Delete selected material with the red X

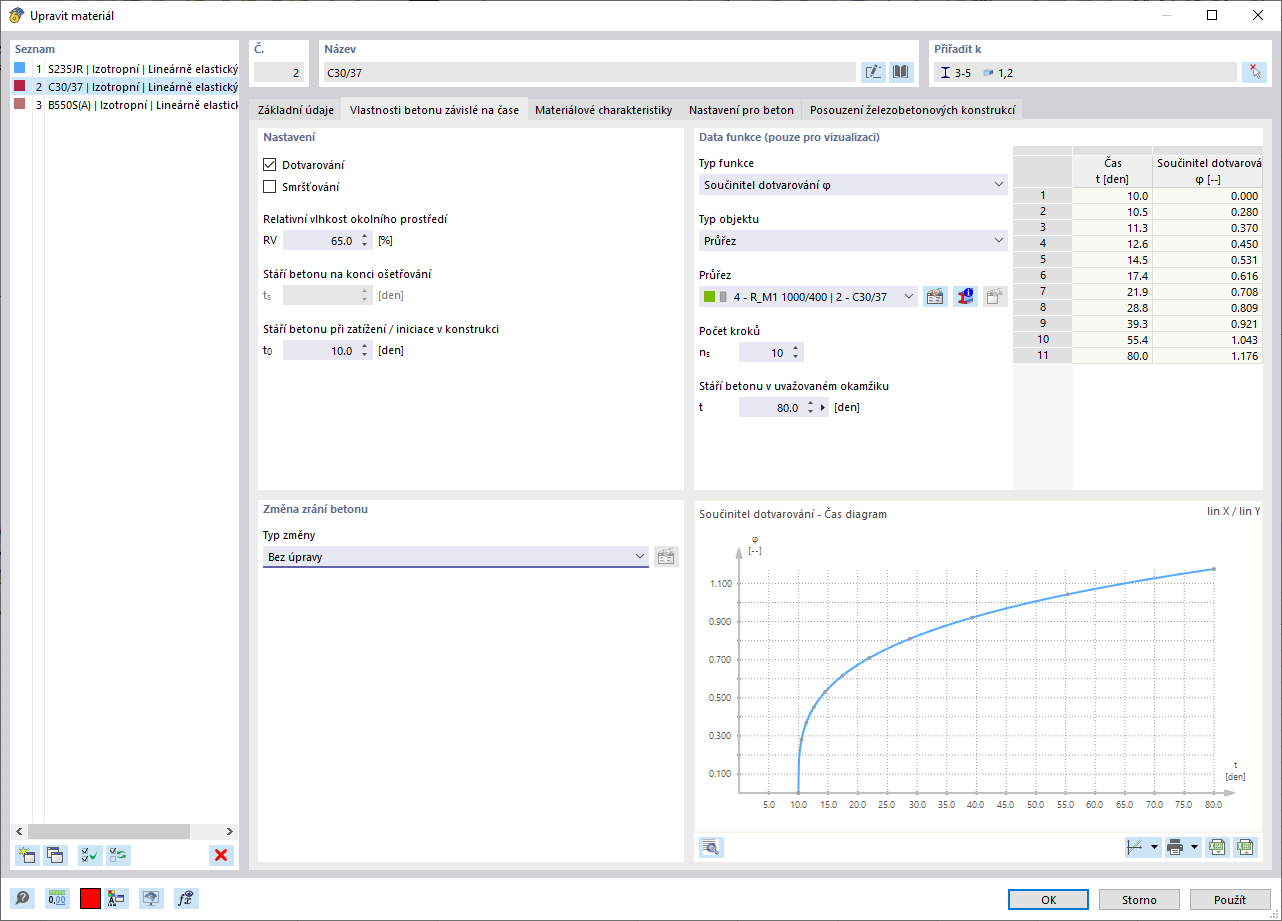(221, 855)
